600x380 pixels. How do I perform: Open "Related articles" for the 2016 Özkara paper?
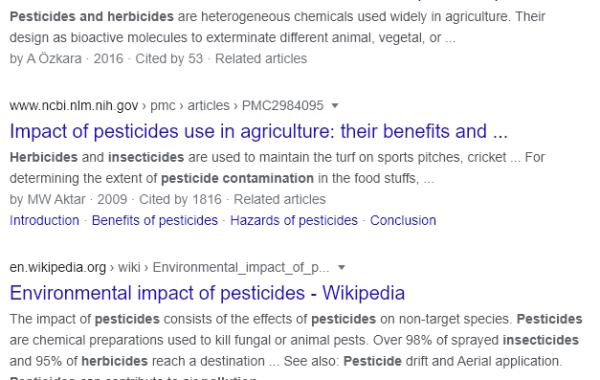pos(261,59)
